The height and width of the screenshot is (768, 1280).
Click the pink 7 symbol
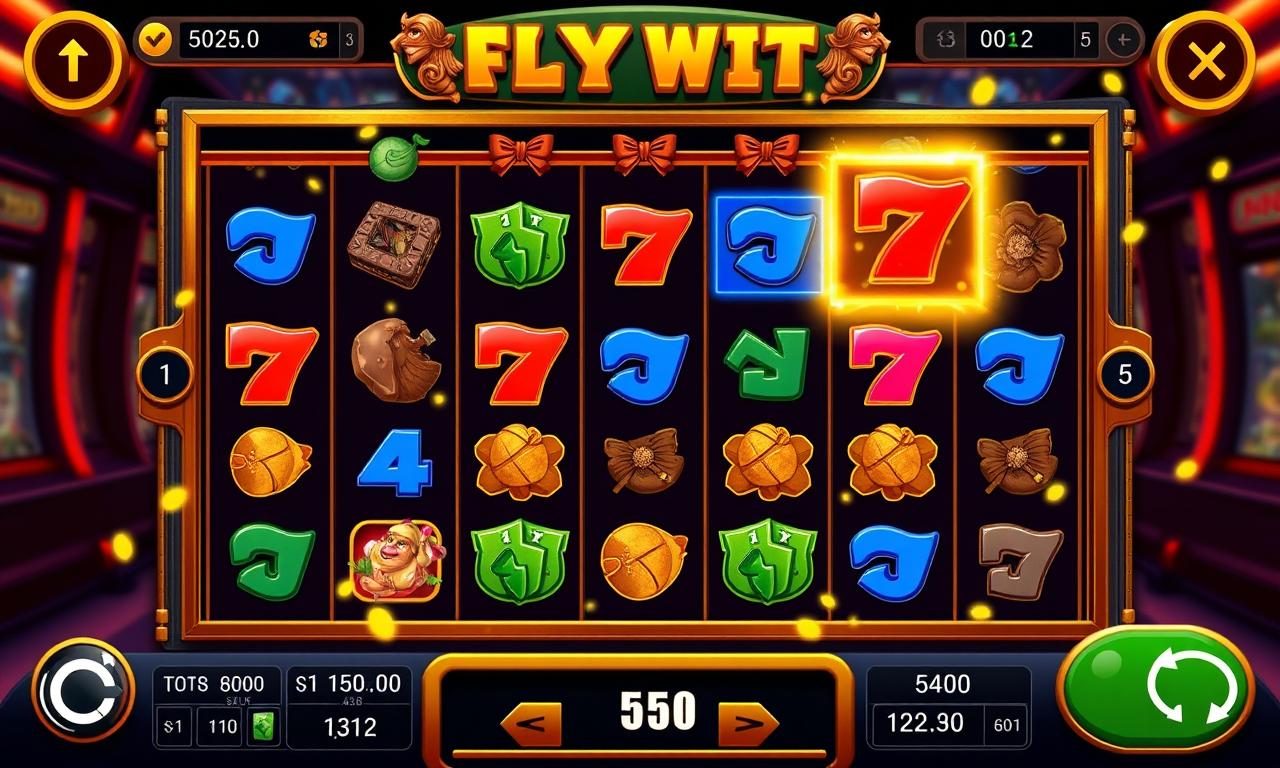click(x=894, y=365)
